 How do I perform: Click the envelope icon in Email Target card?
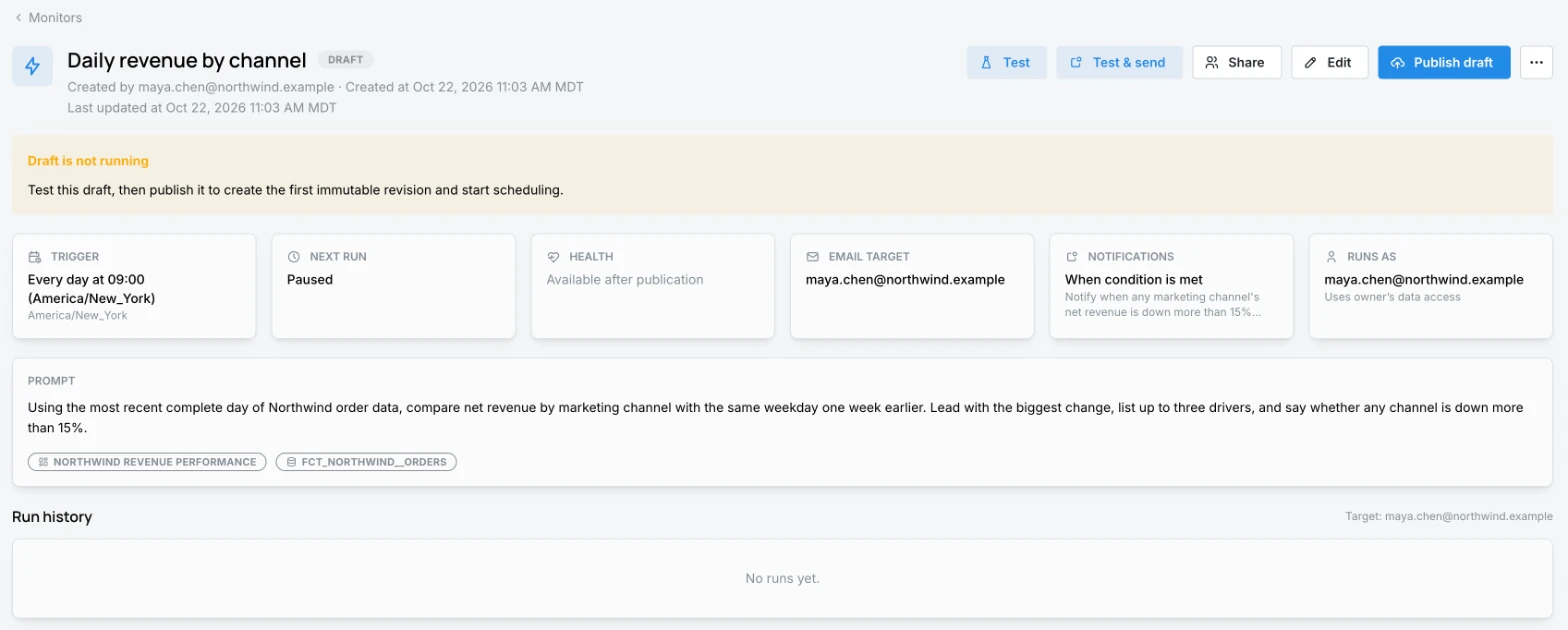812,257
